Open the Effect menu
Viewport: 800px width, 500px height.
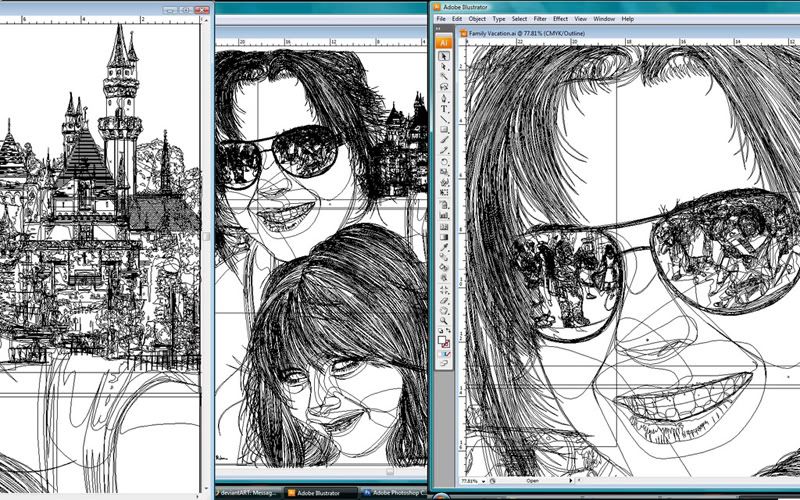560,19
